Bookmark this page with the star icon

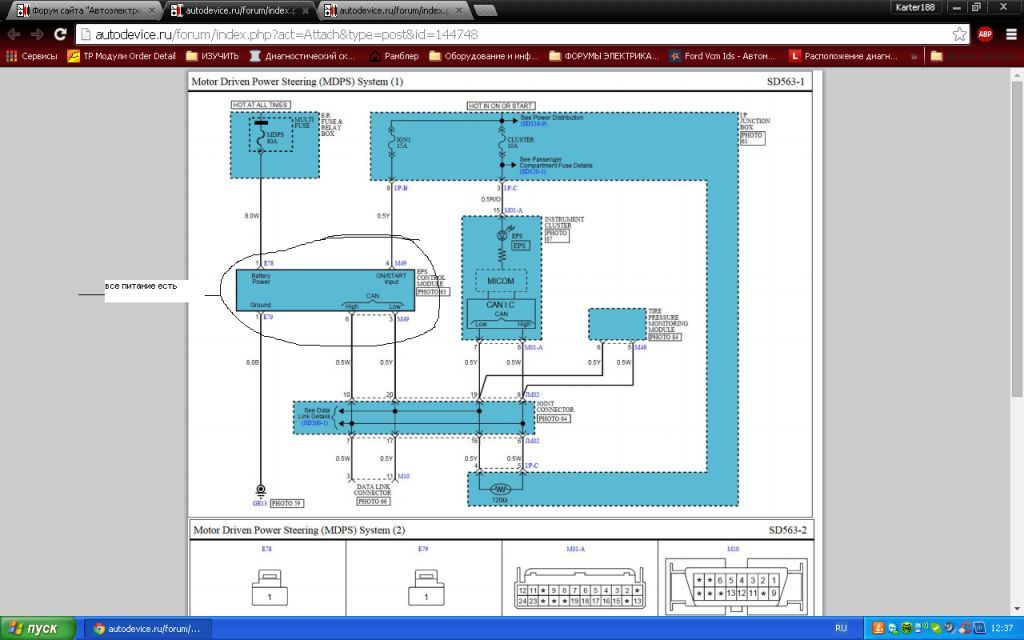pos(959,34)
